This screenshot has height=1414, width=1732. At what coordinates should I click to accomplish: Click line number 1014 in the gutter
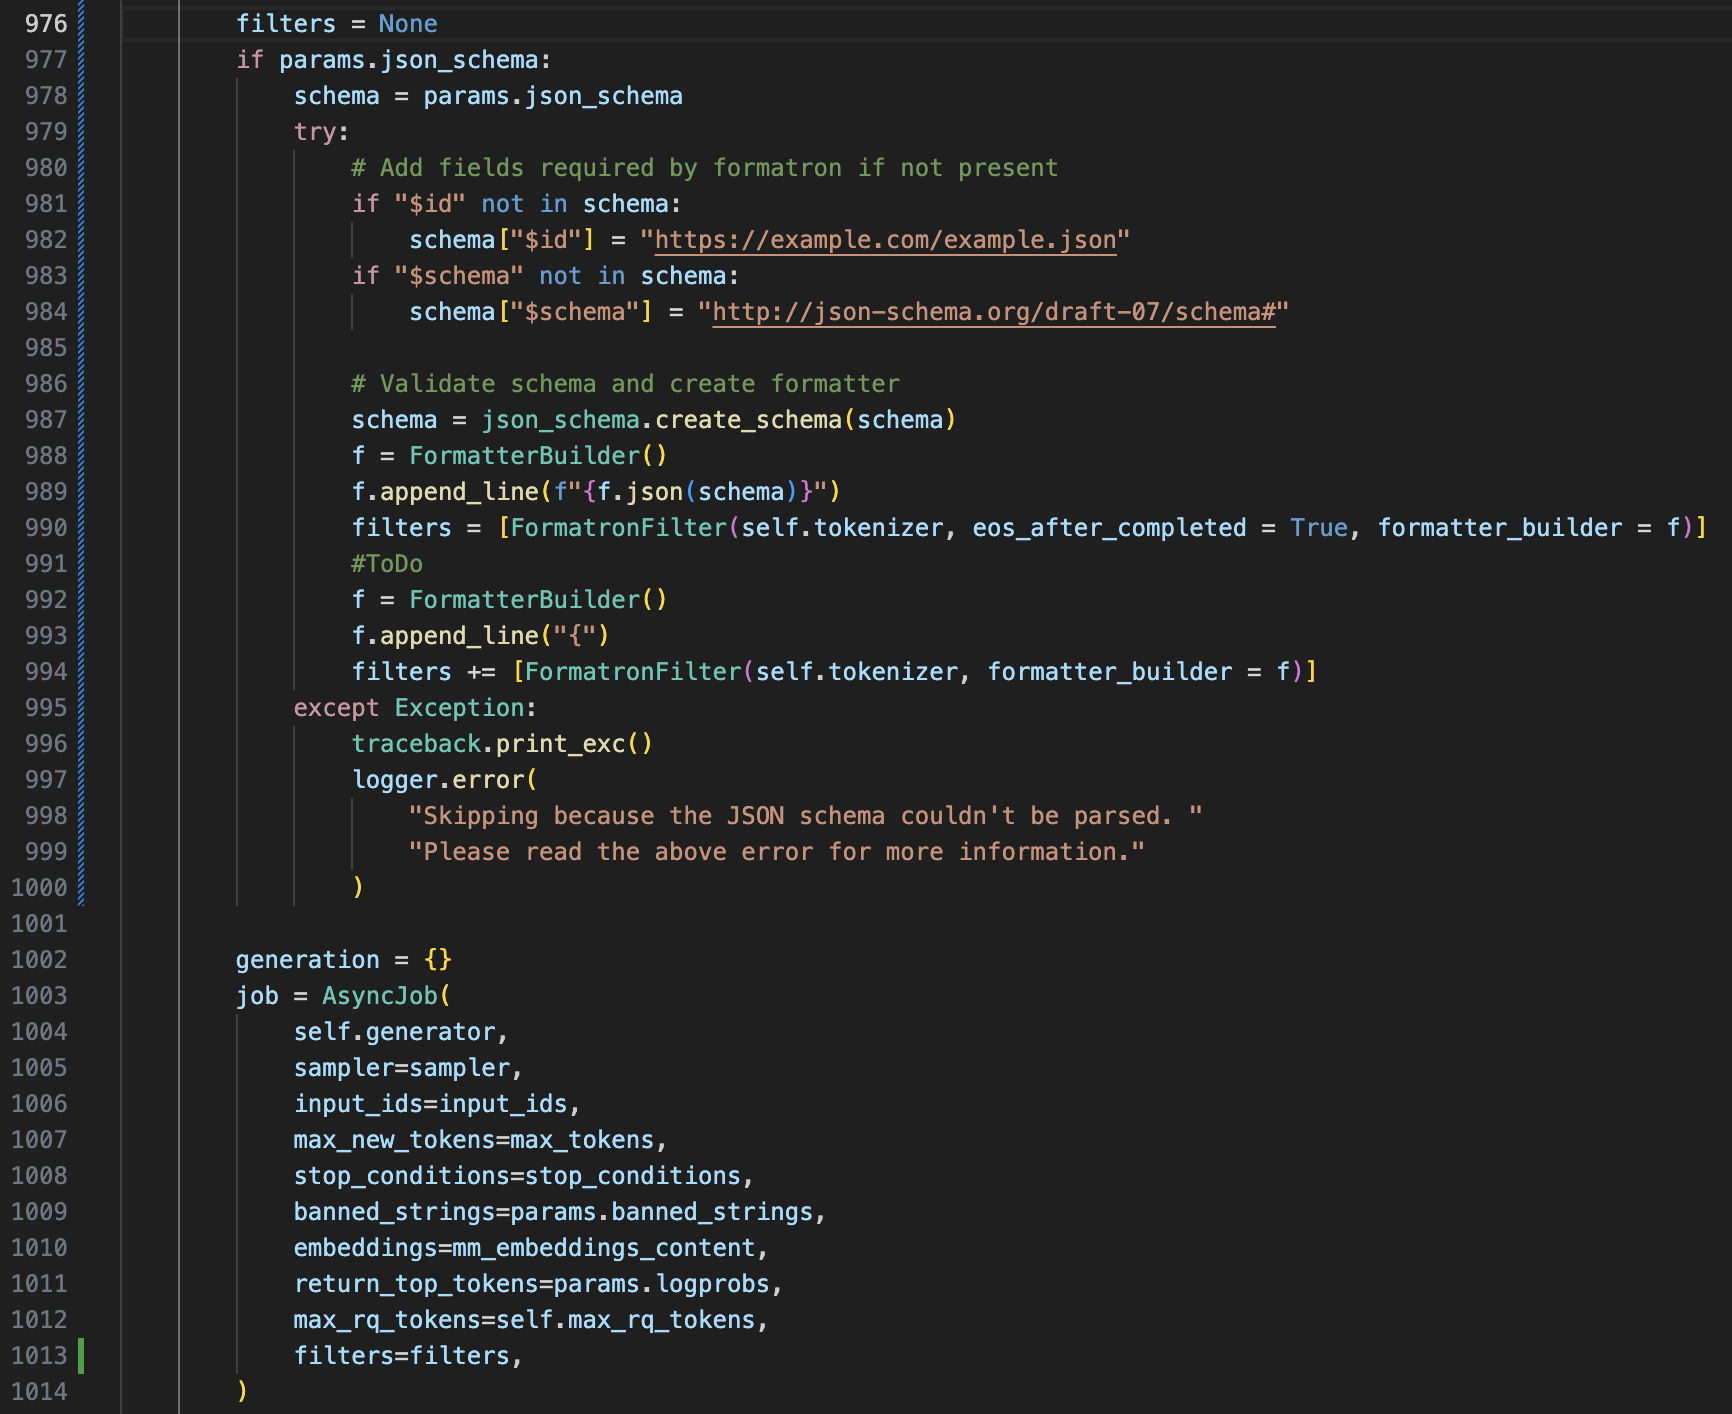39,1392
